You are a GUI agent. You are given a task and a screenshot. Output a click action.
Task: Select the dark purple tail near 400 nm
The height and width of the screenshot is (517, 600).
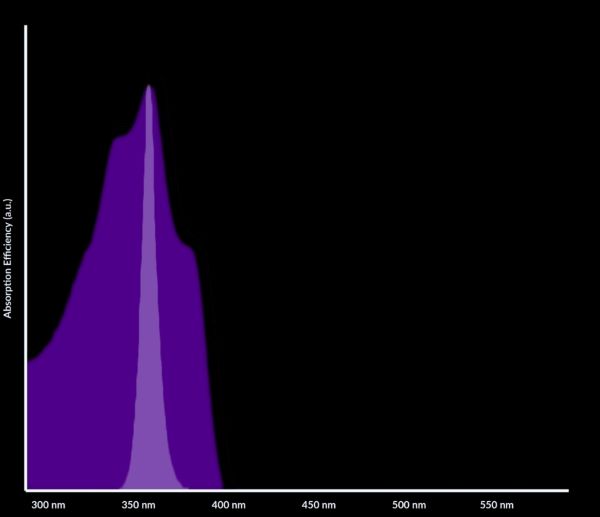216,470
